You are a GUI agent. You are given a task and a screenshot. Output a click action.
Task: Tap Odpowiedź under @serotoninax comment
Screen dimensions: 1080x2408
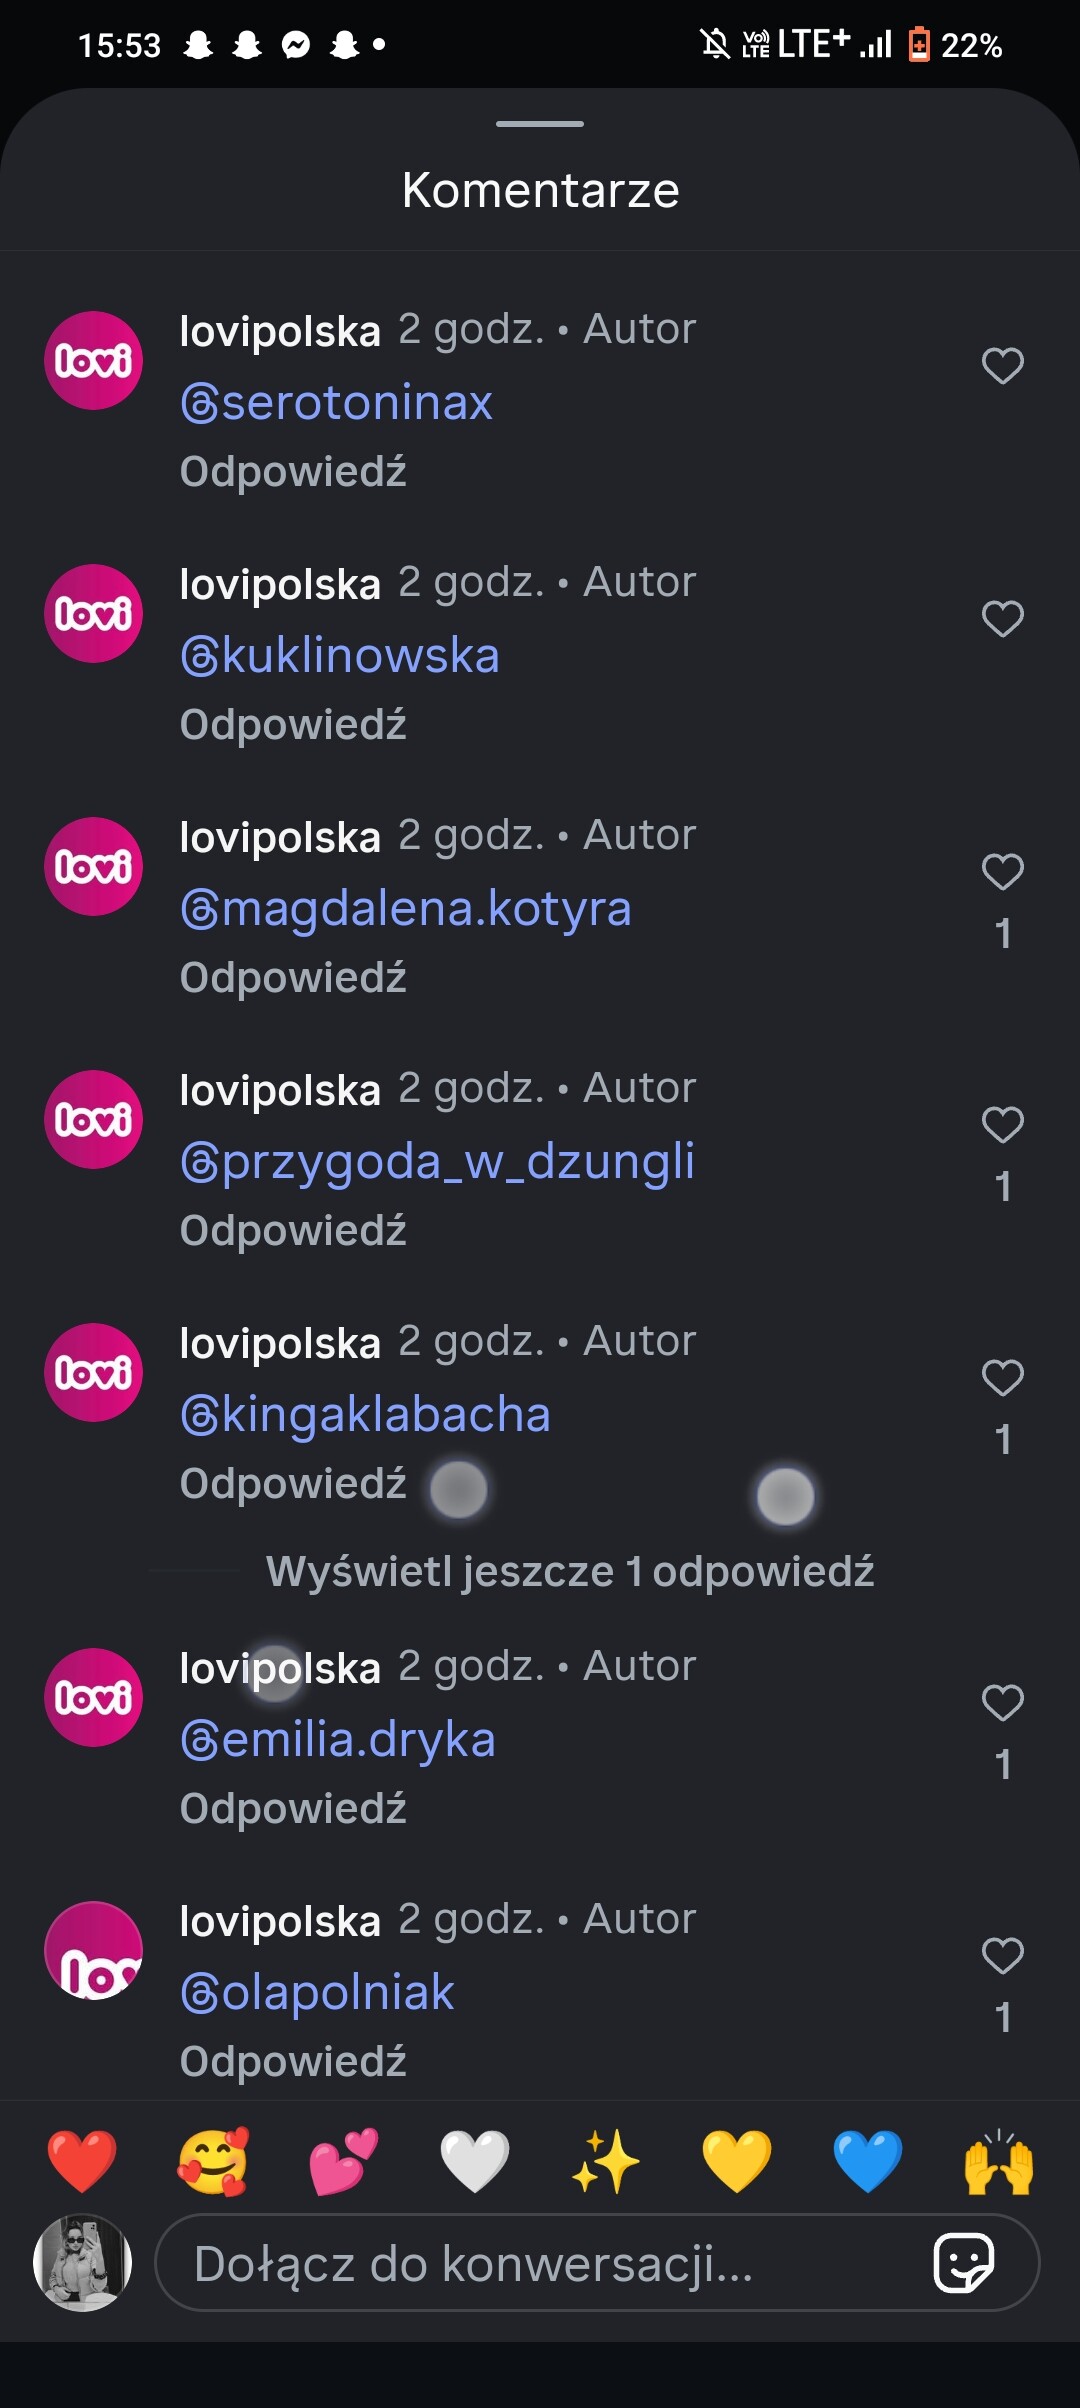click(x=293, y=472)
